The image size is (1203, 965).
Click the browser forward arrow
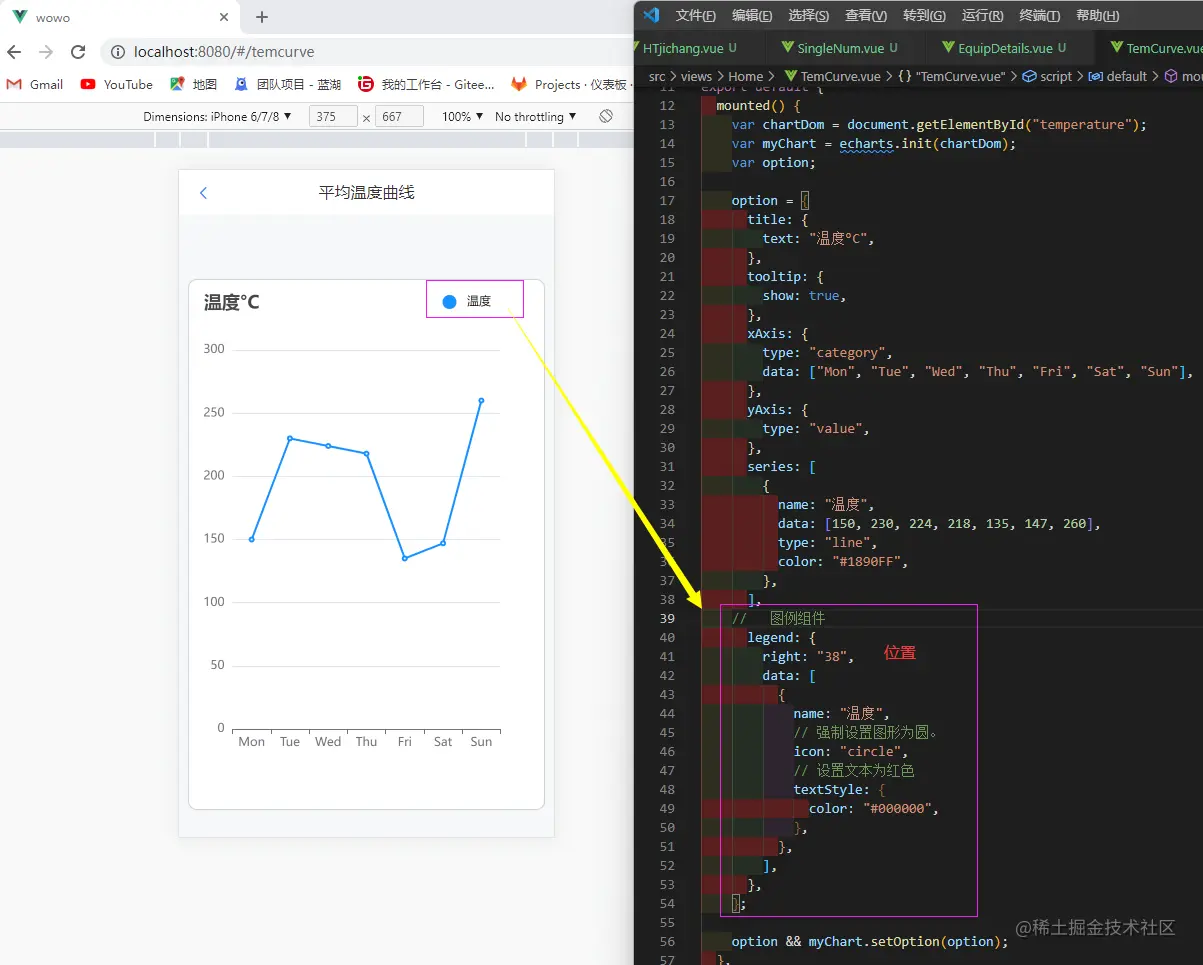pyautogui.click(x=46, y=52)
